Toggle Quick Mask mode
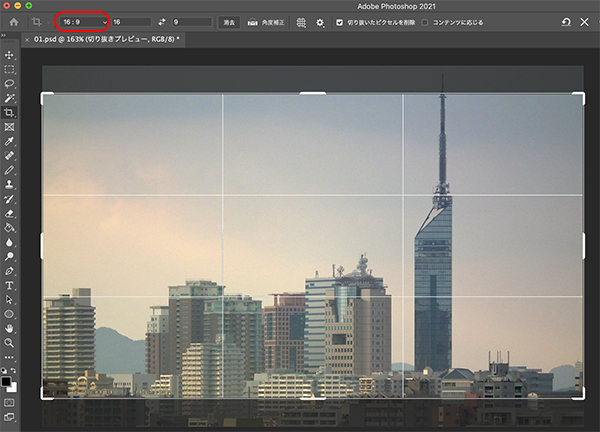Viewport: 600px width, 432px height. 10,402
